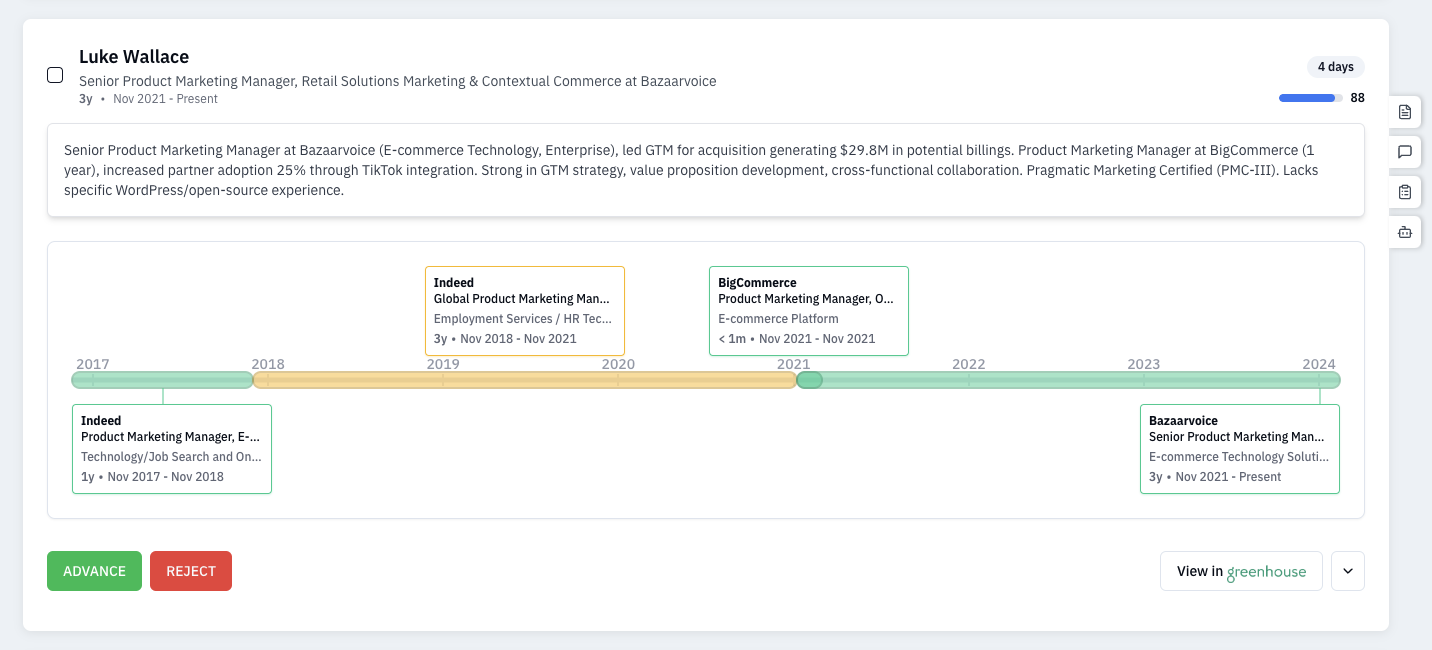1432x650 pixels.
Task: Open the document/resume icon in side panel
Action: 1405,112
